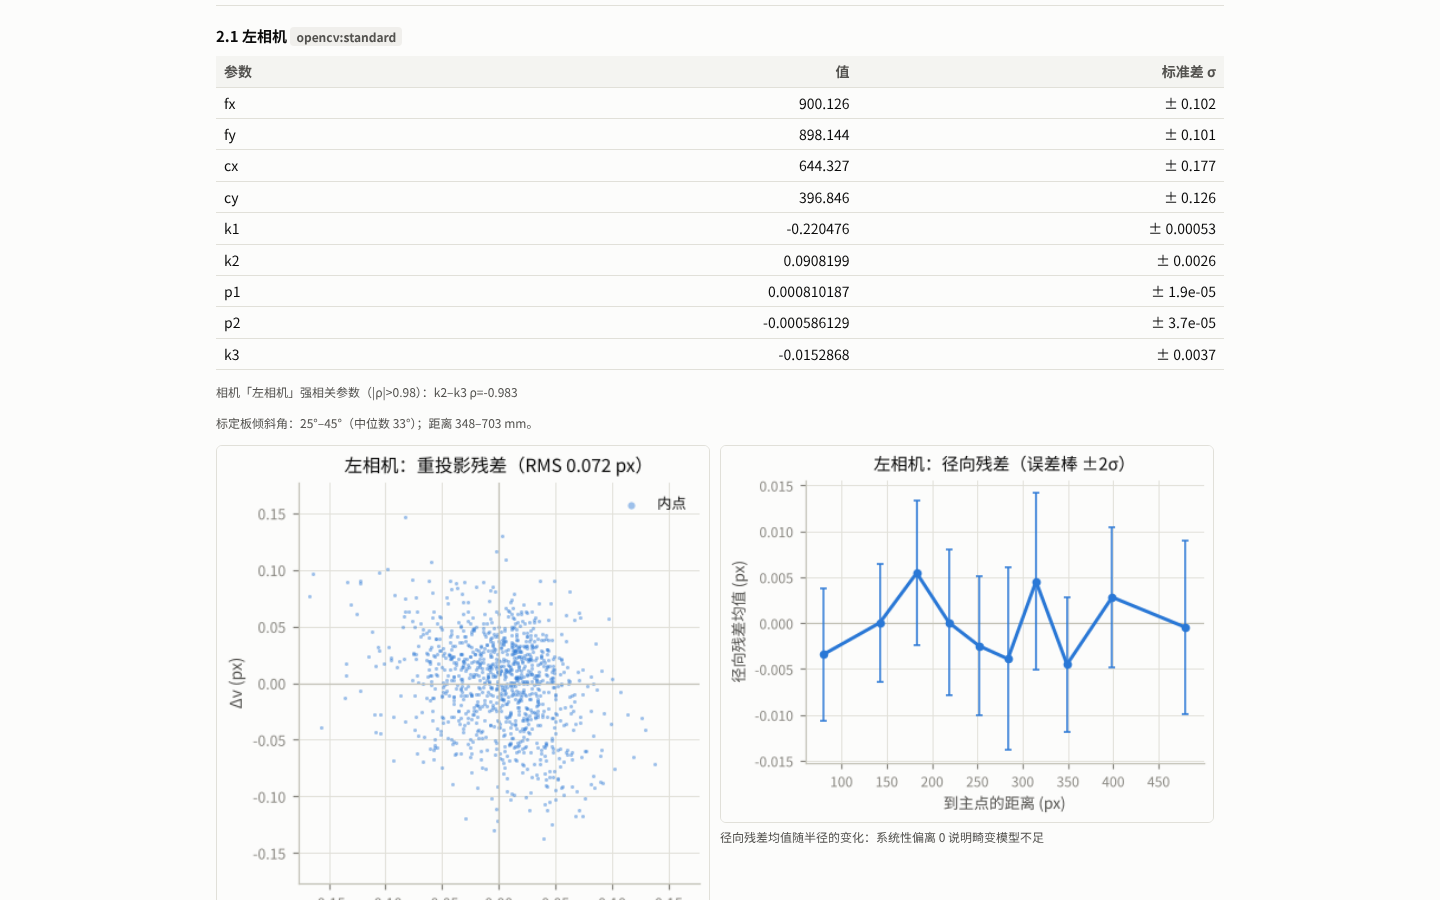The height and width of the screenshot is (900, 1440).
Task: Click the k3 standard deviation ± 0.0037
Action: click(1186, 355)
